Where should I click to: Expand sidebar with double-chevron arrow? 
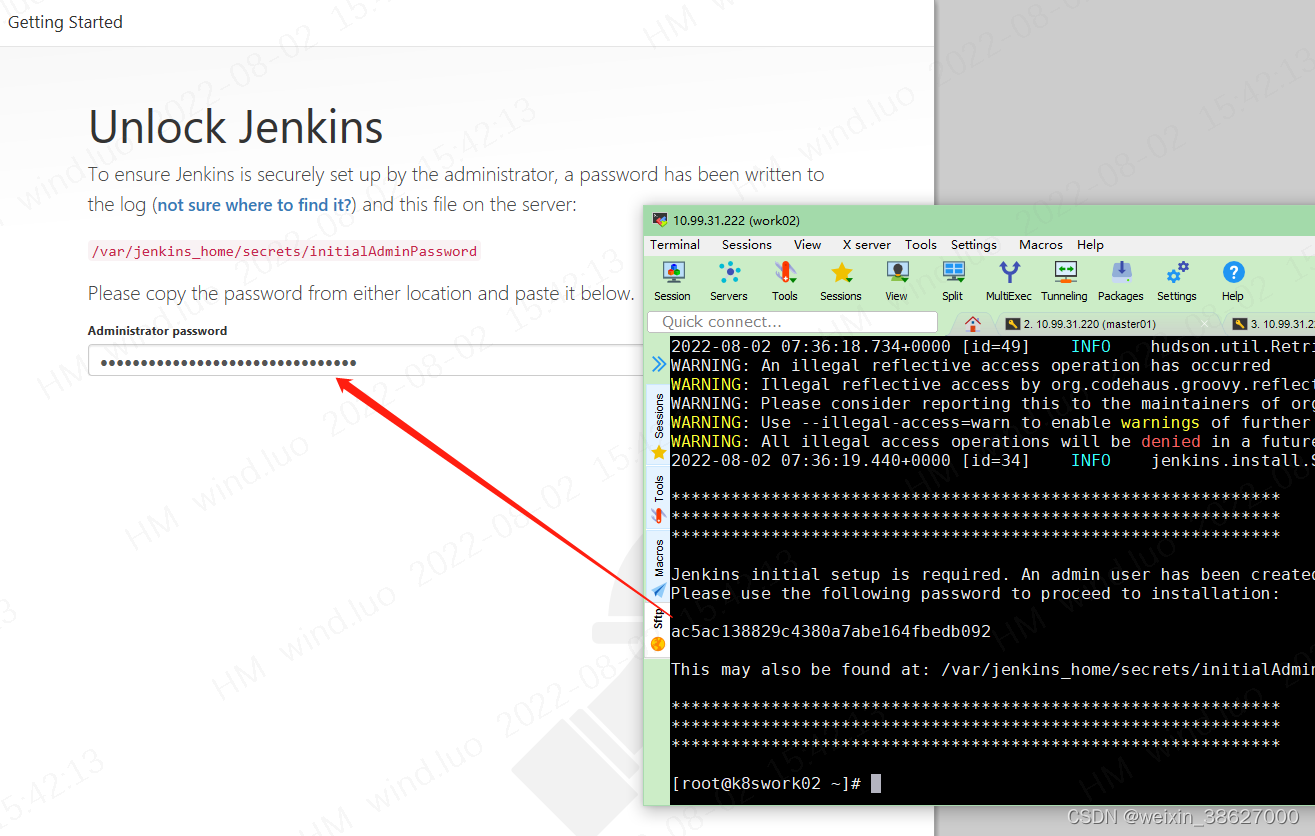[x=658, y=364]
